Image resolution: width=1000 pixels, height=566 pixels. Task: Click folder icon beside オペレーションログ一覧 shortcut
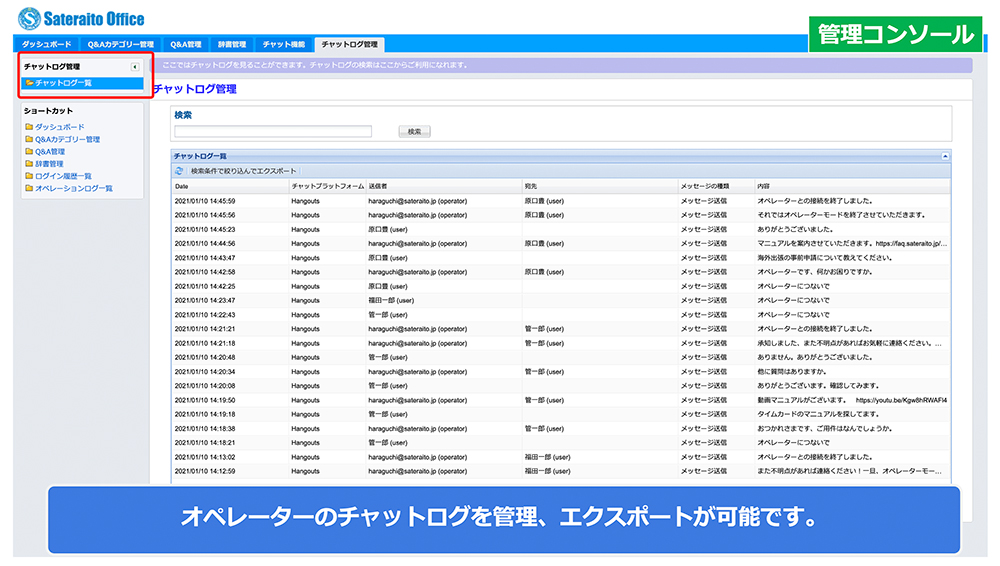[29, 188]
